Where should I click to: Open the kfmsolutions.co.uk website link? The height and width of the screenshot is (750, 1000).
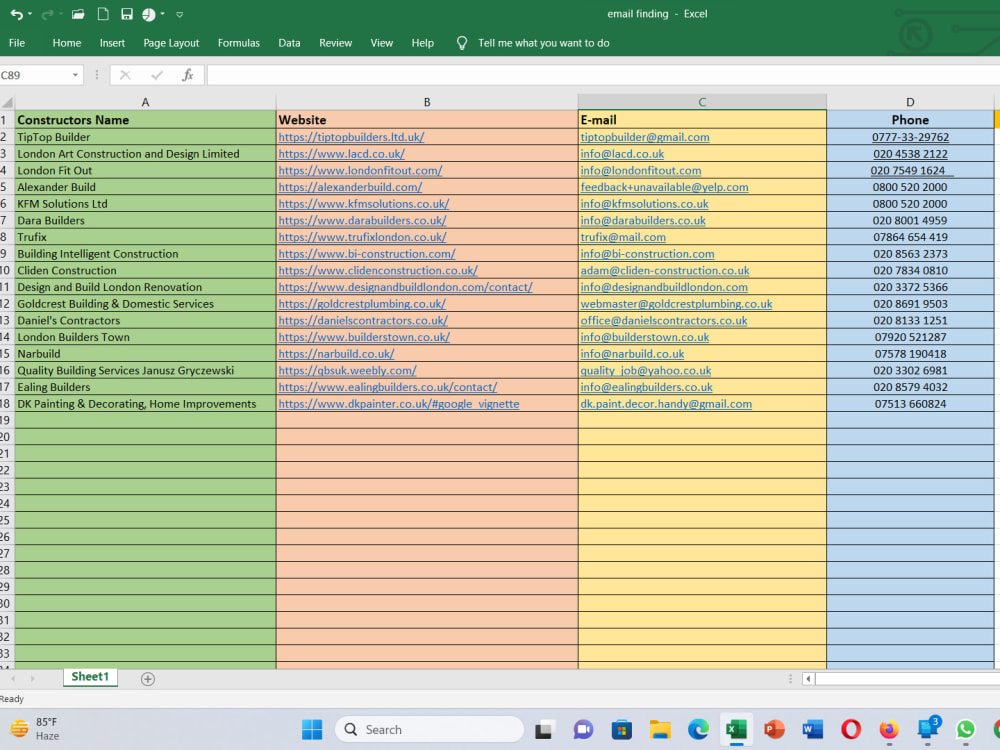pos(364,203)
